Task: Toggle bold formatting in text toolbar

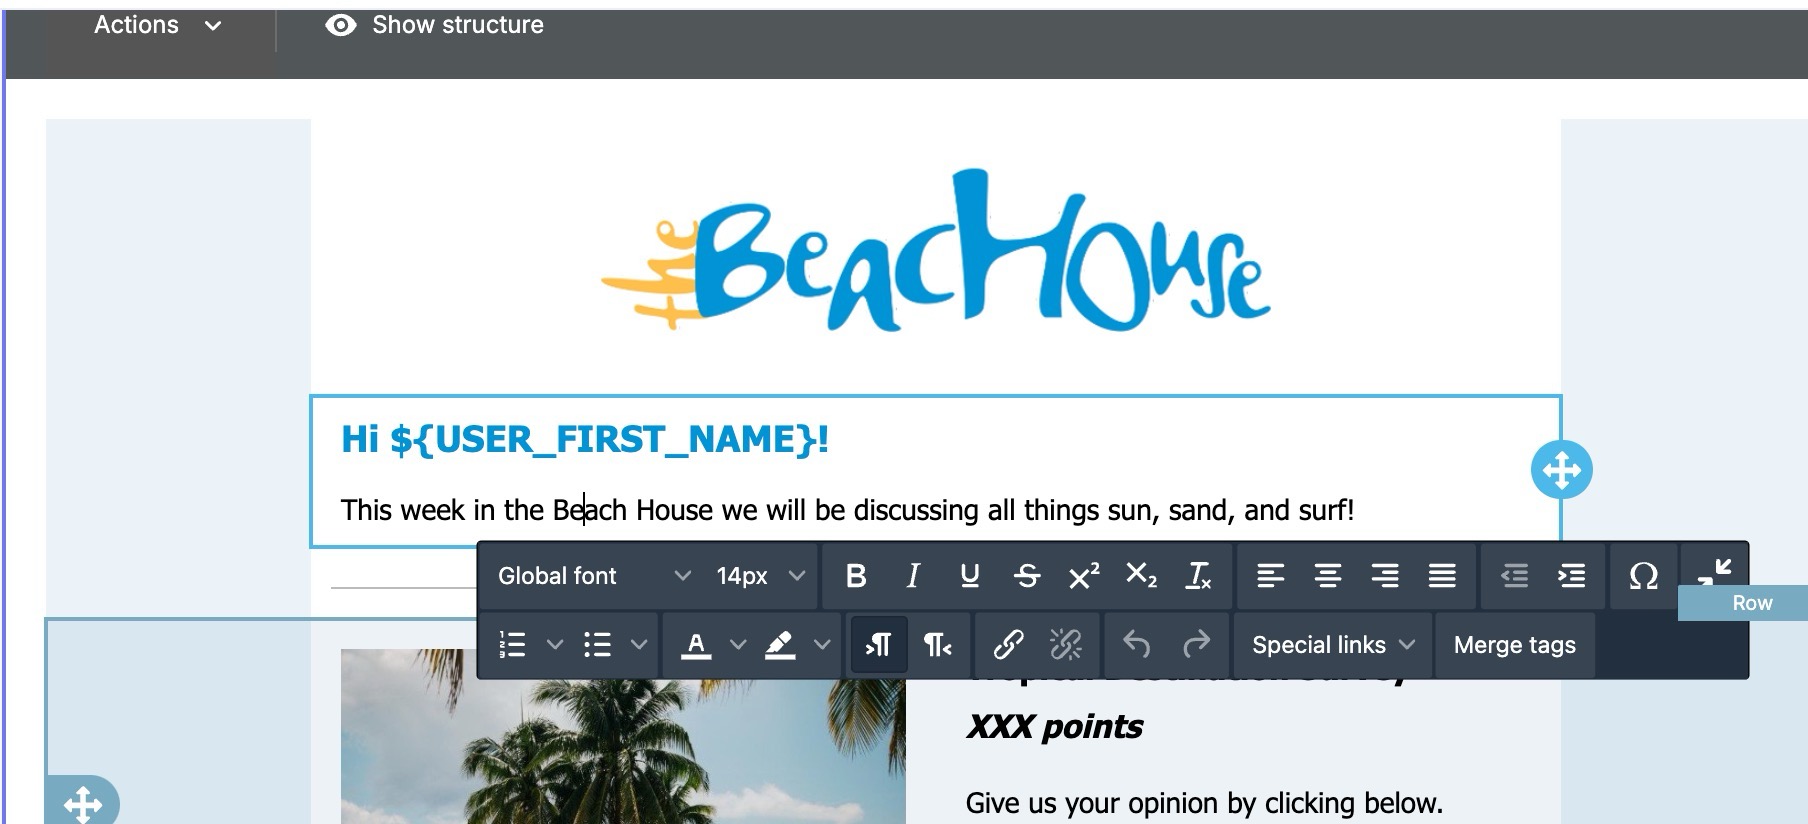Action: point(856,576)
